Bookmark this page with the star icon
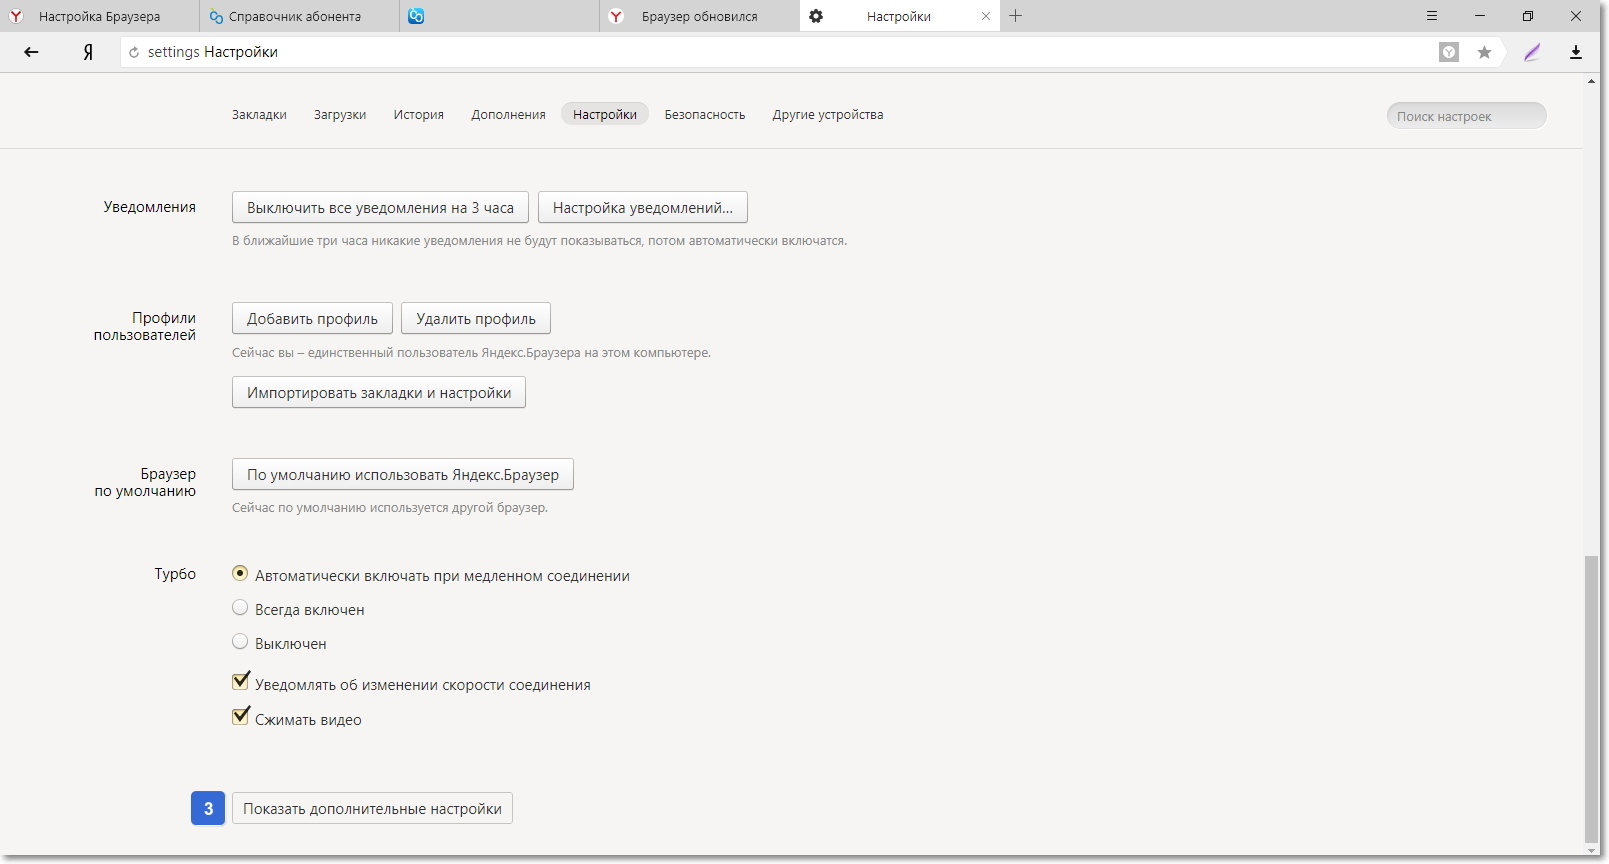This screenshot has height=864, width=1609. 1484,52
